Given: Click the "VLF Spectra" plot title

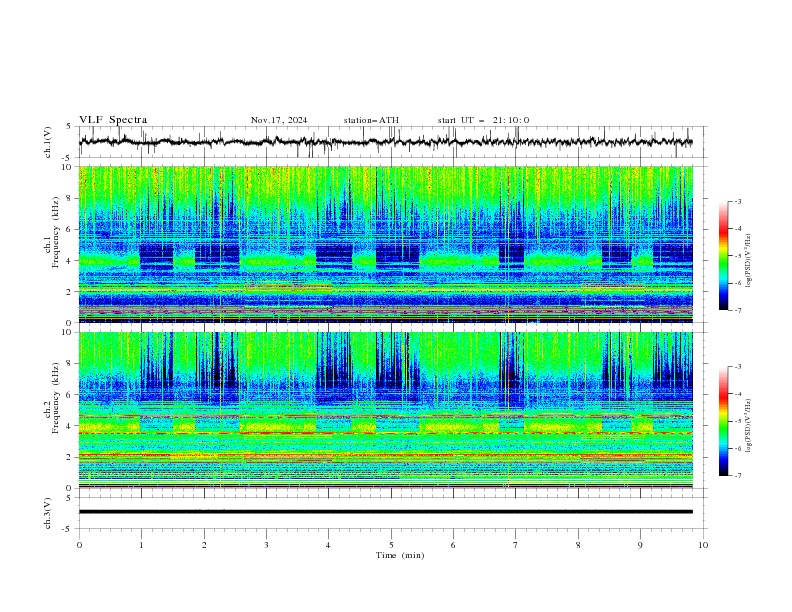Looking at the screenshot, I should [113, 120].
